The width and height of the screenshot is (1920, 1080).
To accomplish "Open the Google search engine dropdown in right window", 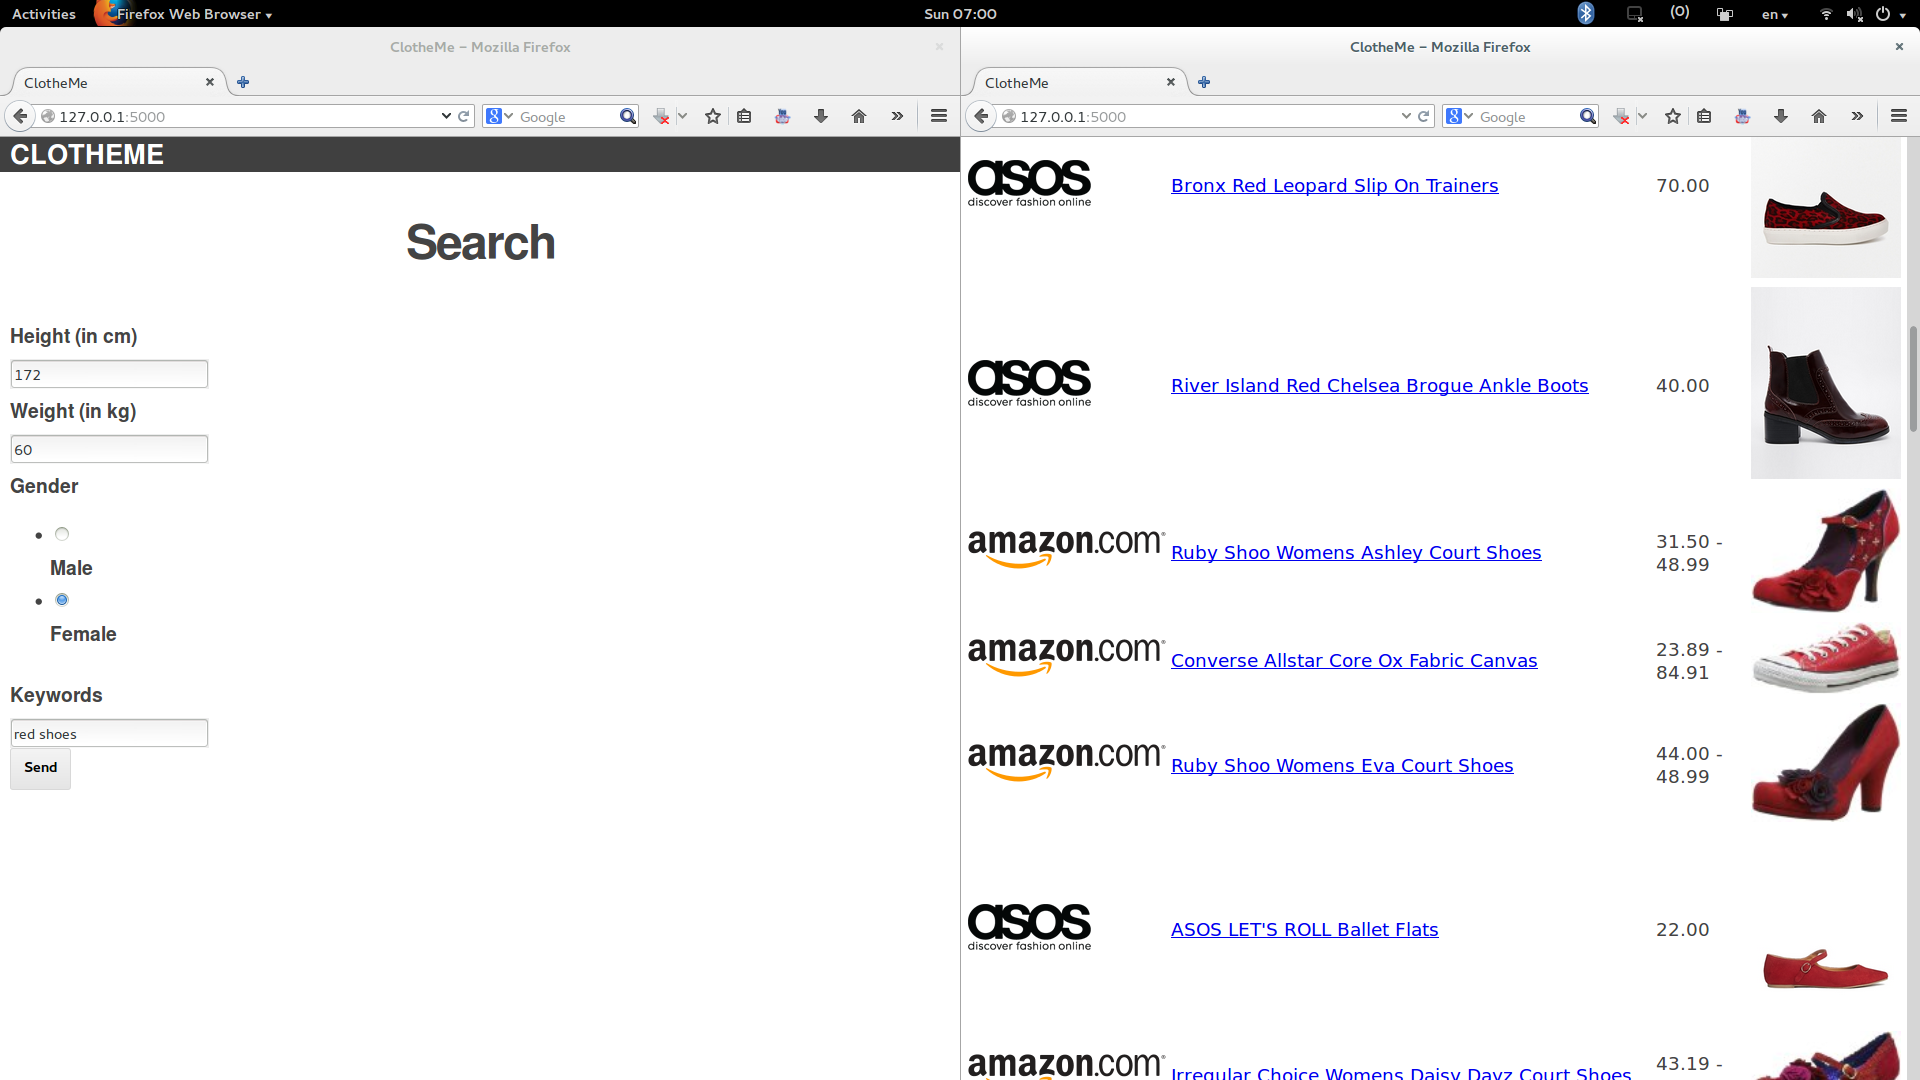I will pos(1459,117).
